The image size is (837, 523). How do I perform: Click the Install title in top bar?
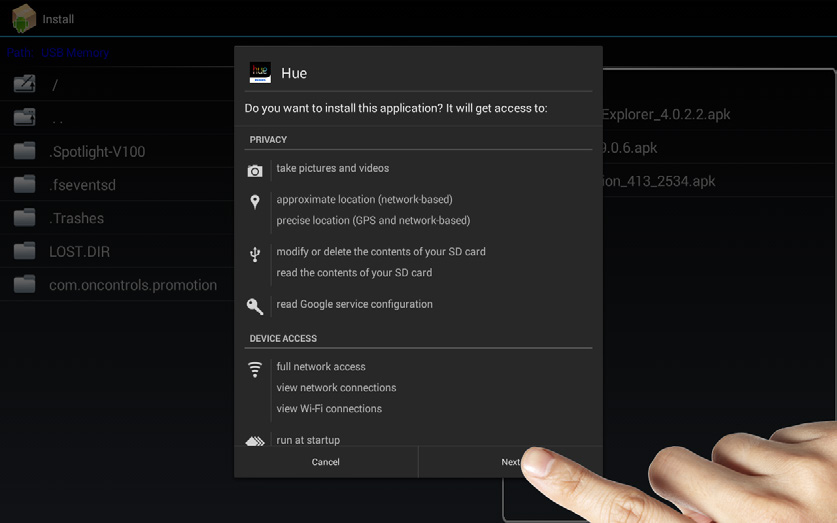click(x=58, y=19)
